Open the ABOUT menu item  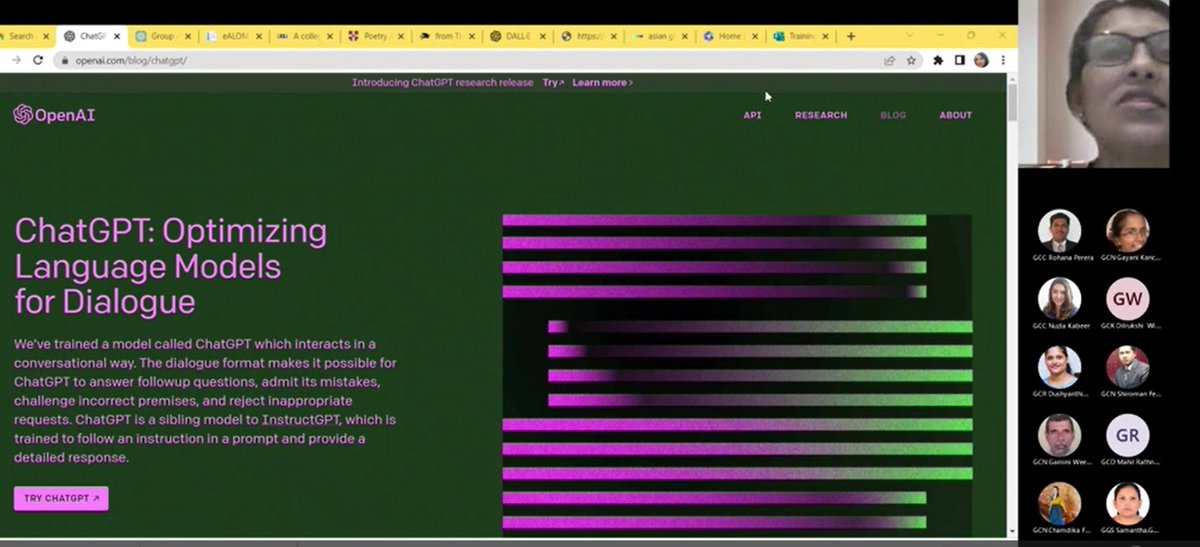click(955, 115)
